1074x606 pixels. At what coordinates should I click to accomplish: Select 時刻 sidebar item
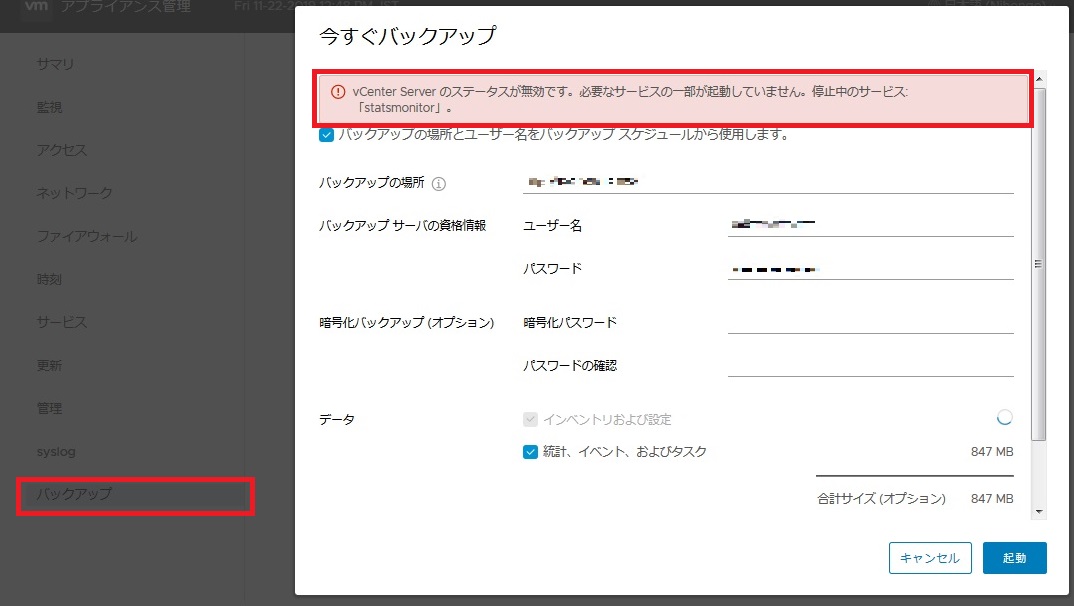(49, 279)
